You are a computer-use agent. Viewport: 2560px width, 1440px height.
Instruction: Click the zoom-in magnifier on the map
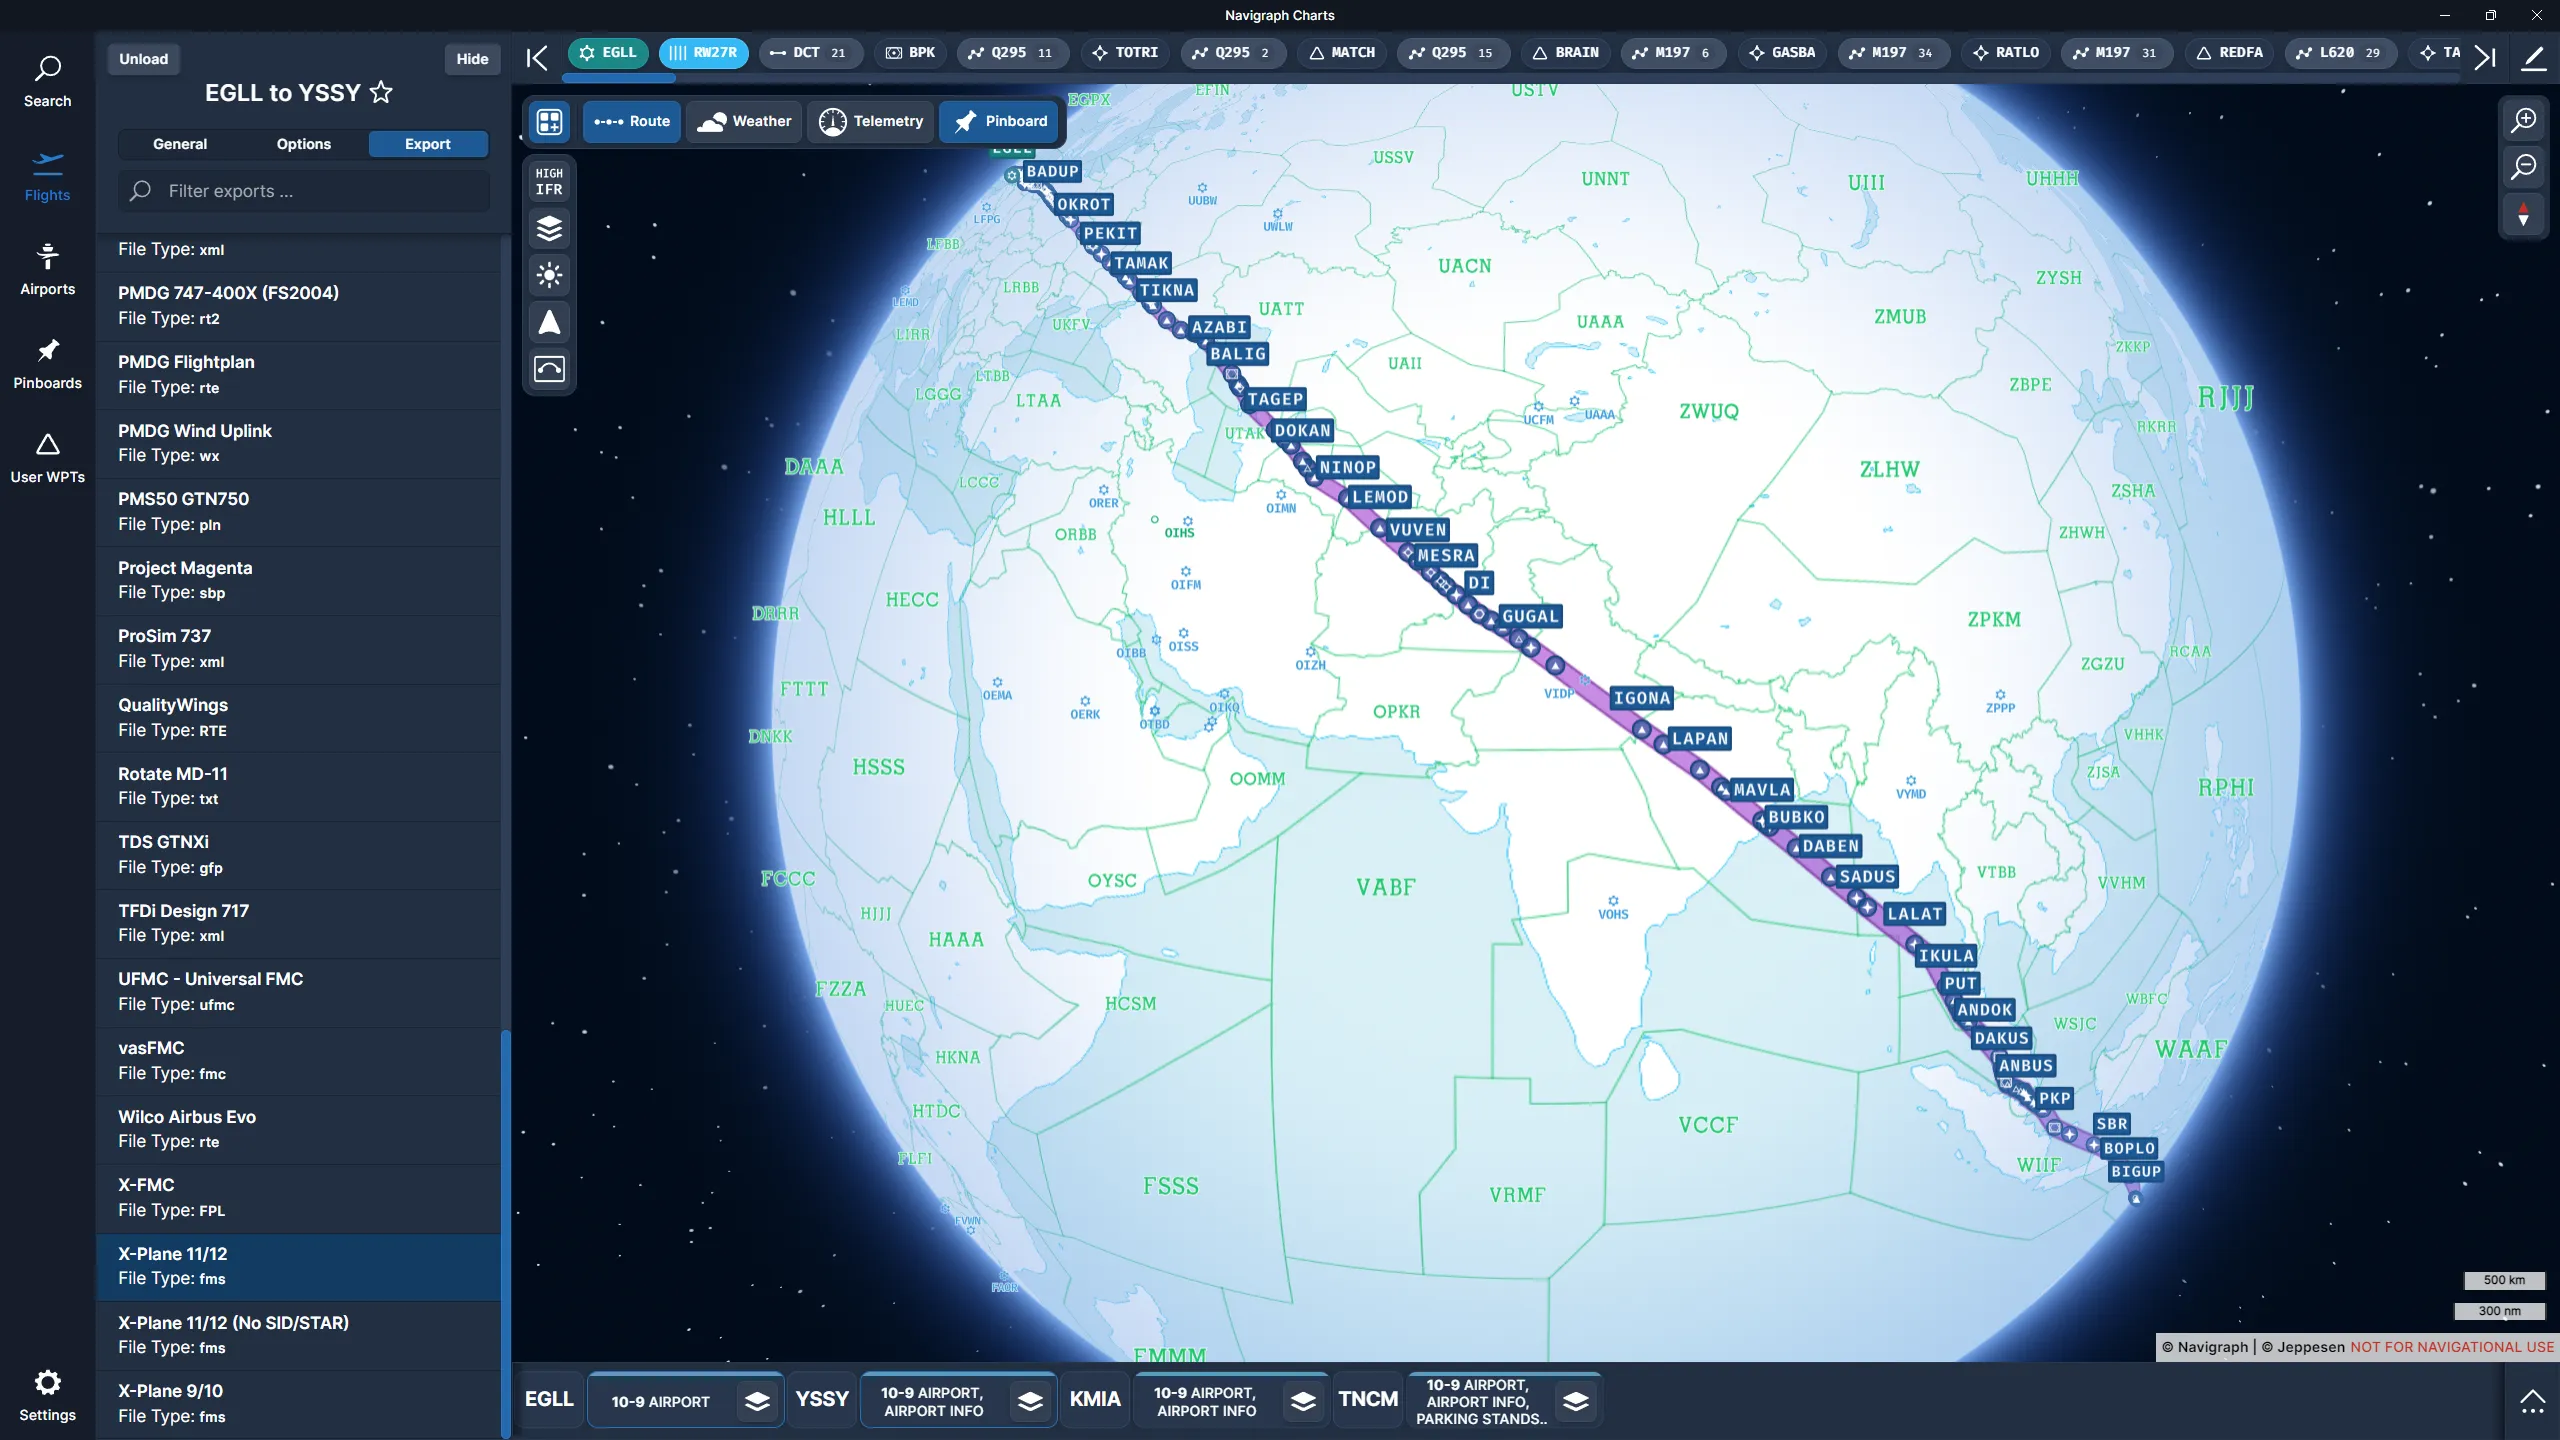point(2524,118)
